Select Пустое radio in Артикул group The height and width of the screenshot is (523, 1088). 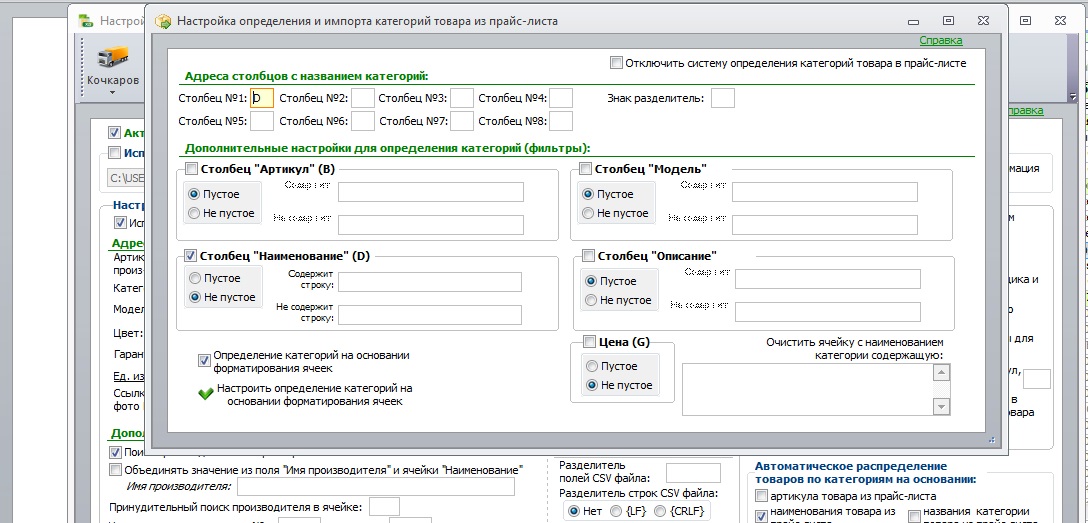(194, 194)
